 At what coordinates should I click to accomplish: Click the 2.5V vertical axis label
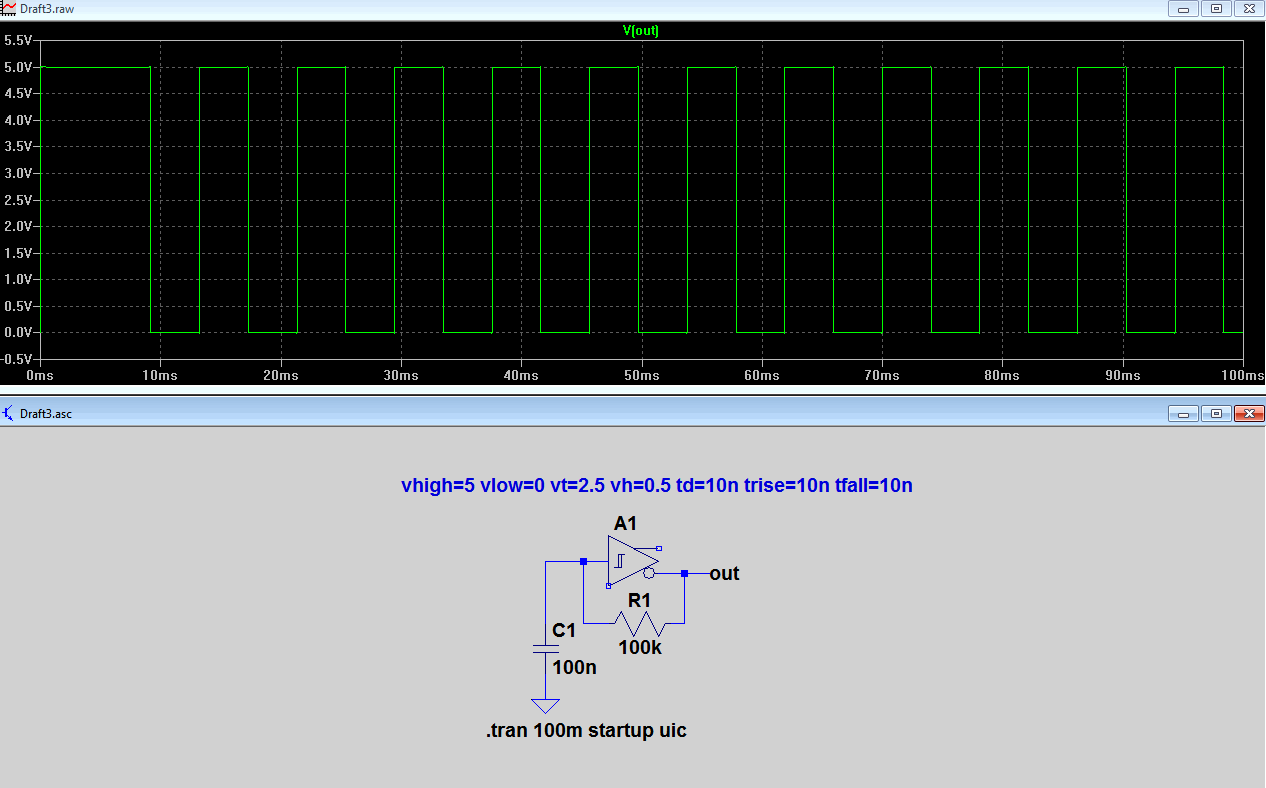click(18, 200)
